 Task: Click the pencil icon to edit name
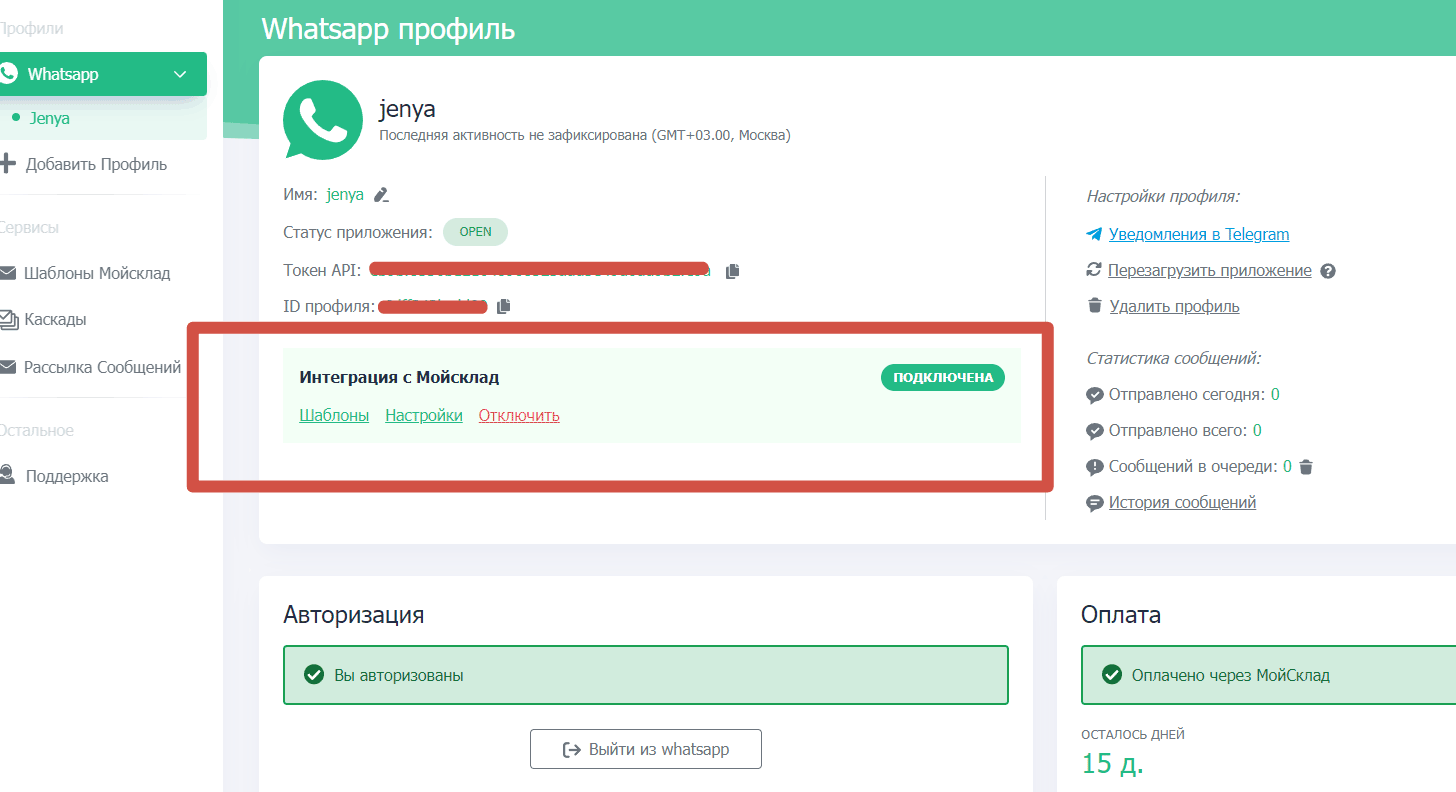tap(381, 195)
